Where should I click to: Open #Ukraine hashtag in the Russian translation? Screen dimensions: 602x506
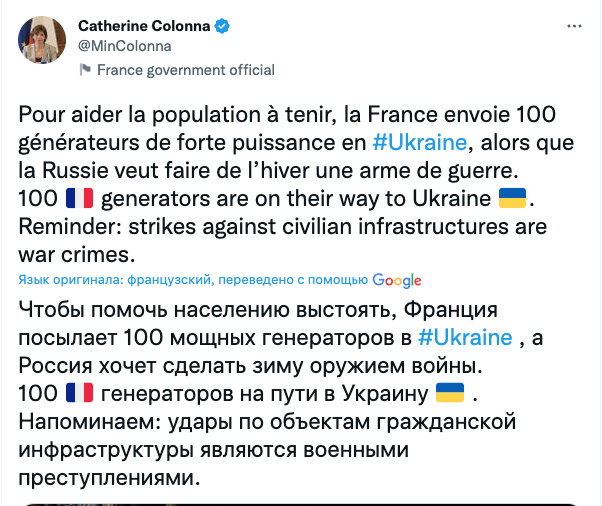tap(466, 337)
